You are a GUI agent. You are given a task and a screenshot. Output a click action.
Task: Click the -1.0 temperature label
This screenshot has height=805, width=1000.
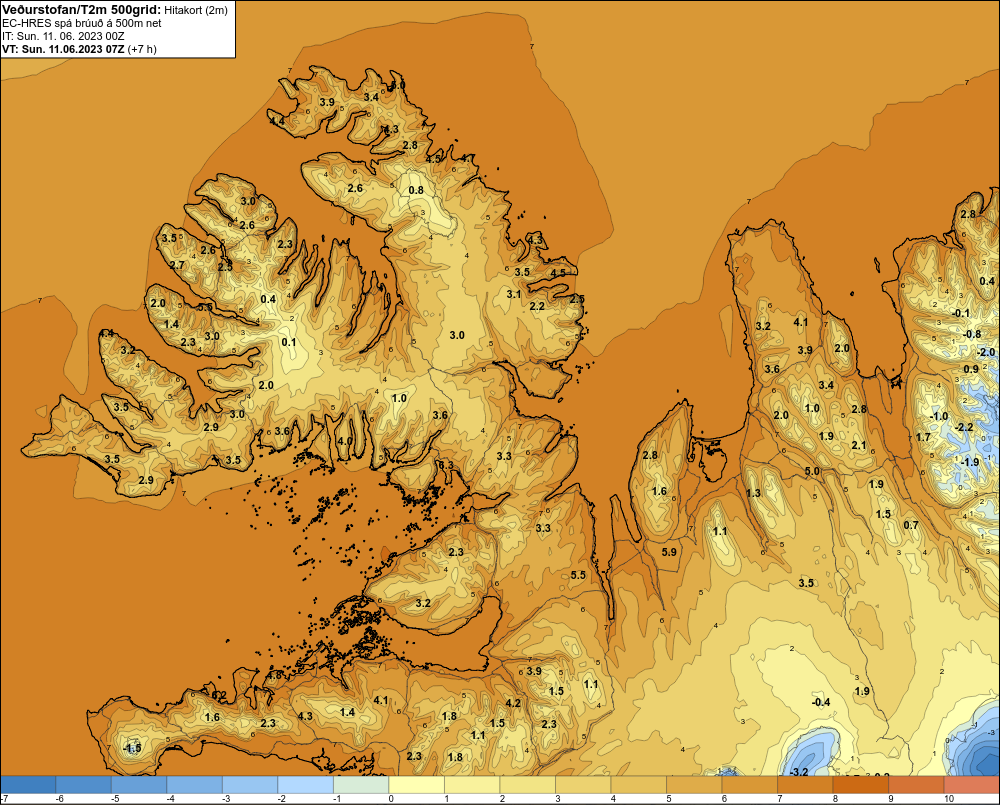939,416
